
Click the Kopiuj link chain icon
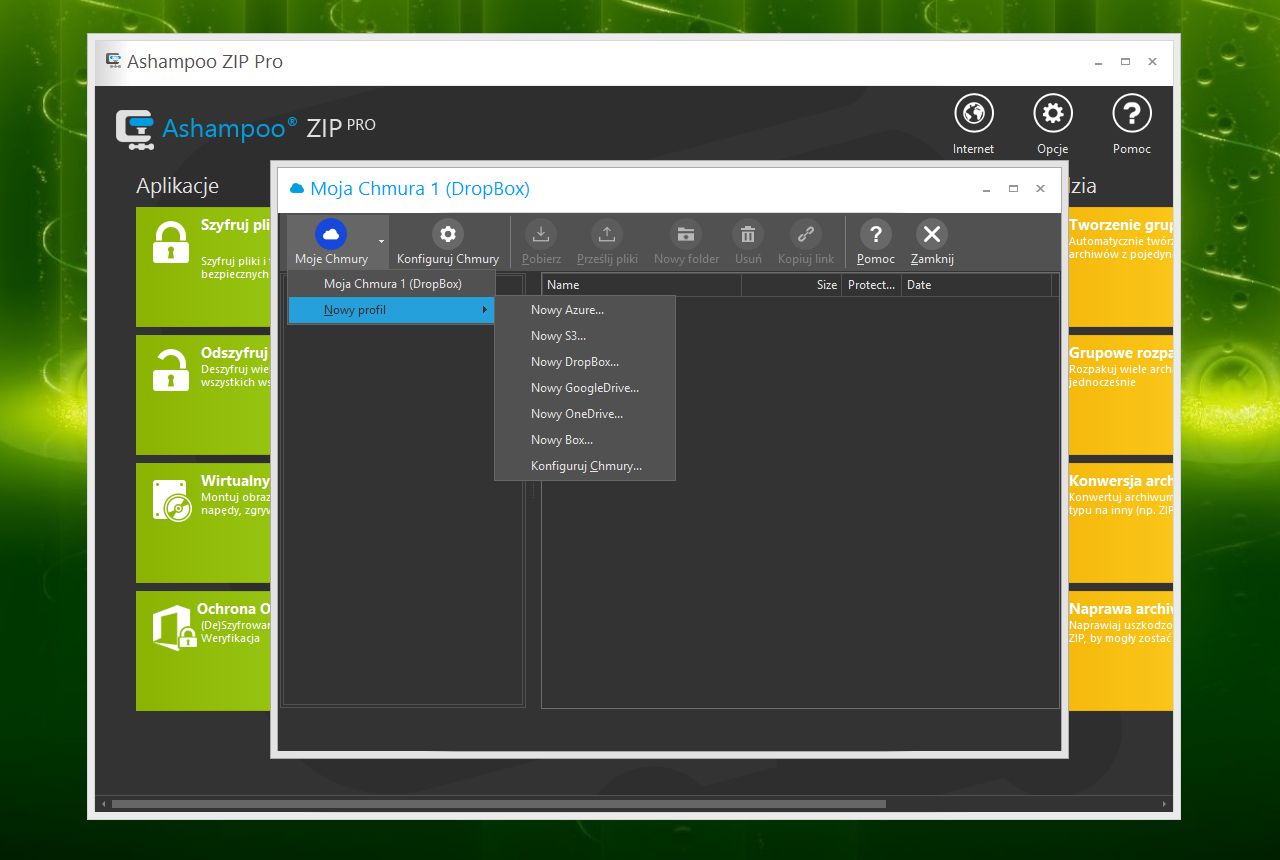805,234
